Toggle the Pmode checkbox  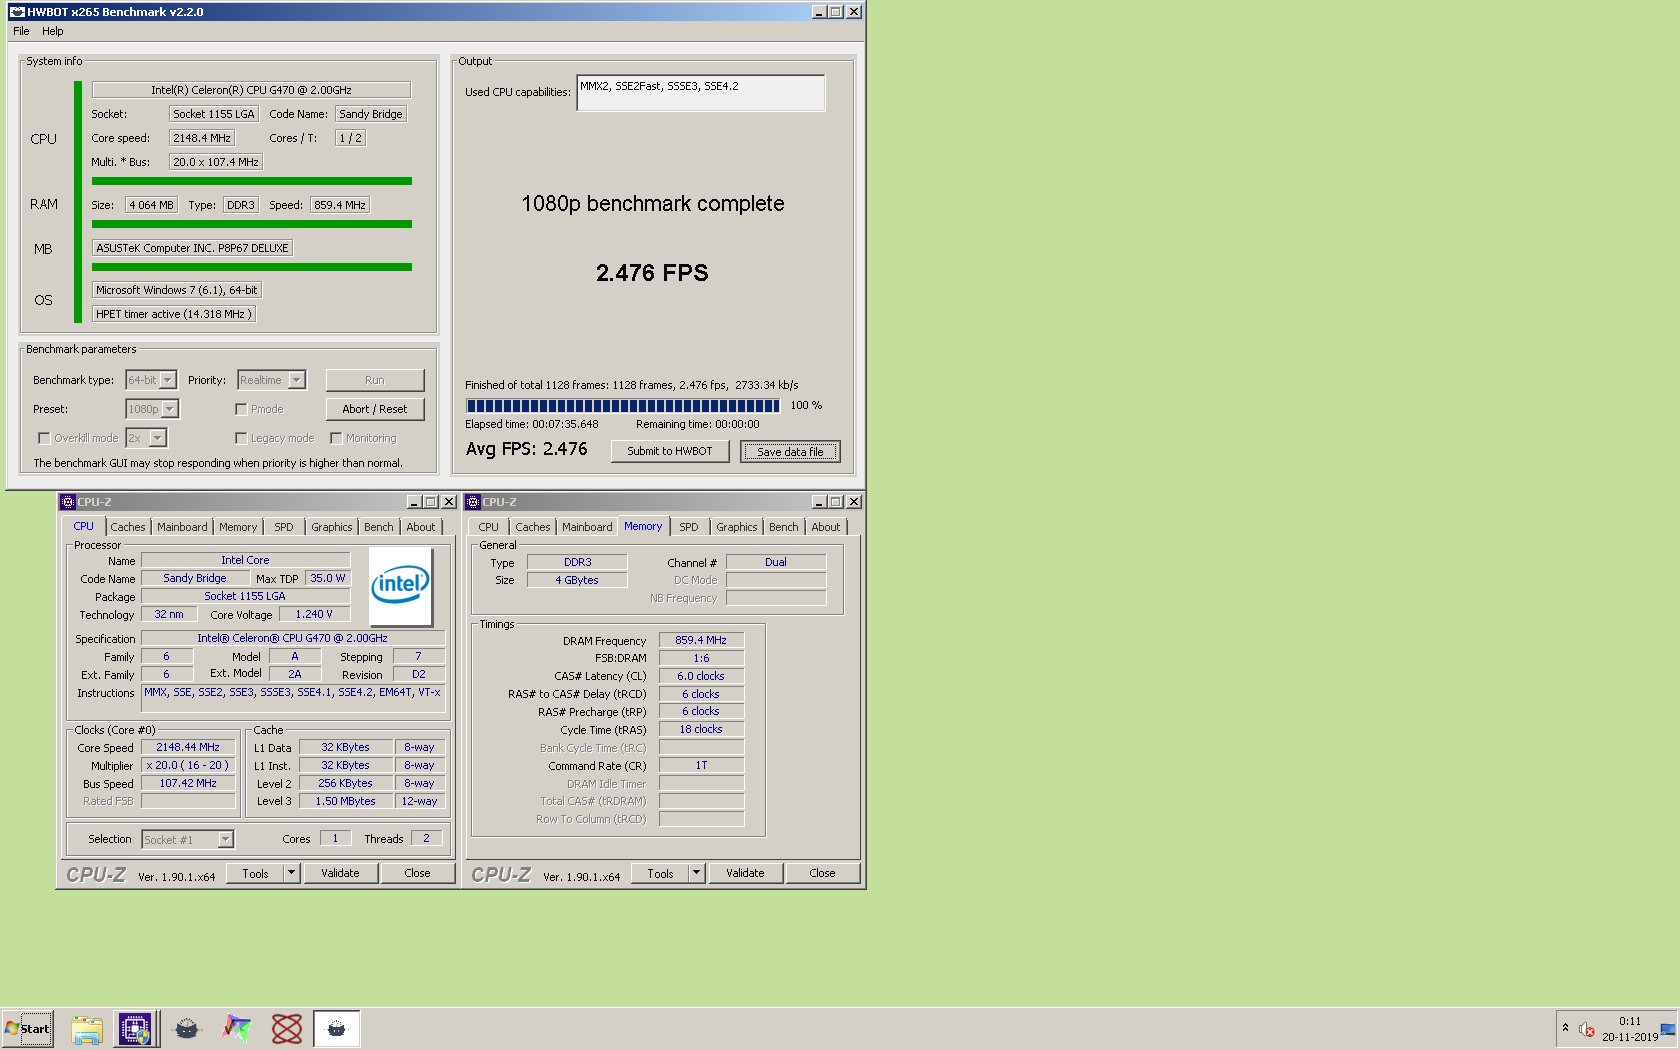(x=241, y=409)
